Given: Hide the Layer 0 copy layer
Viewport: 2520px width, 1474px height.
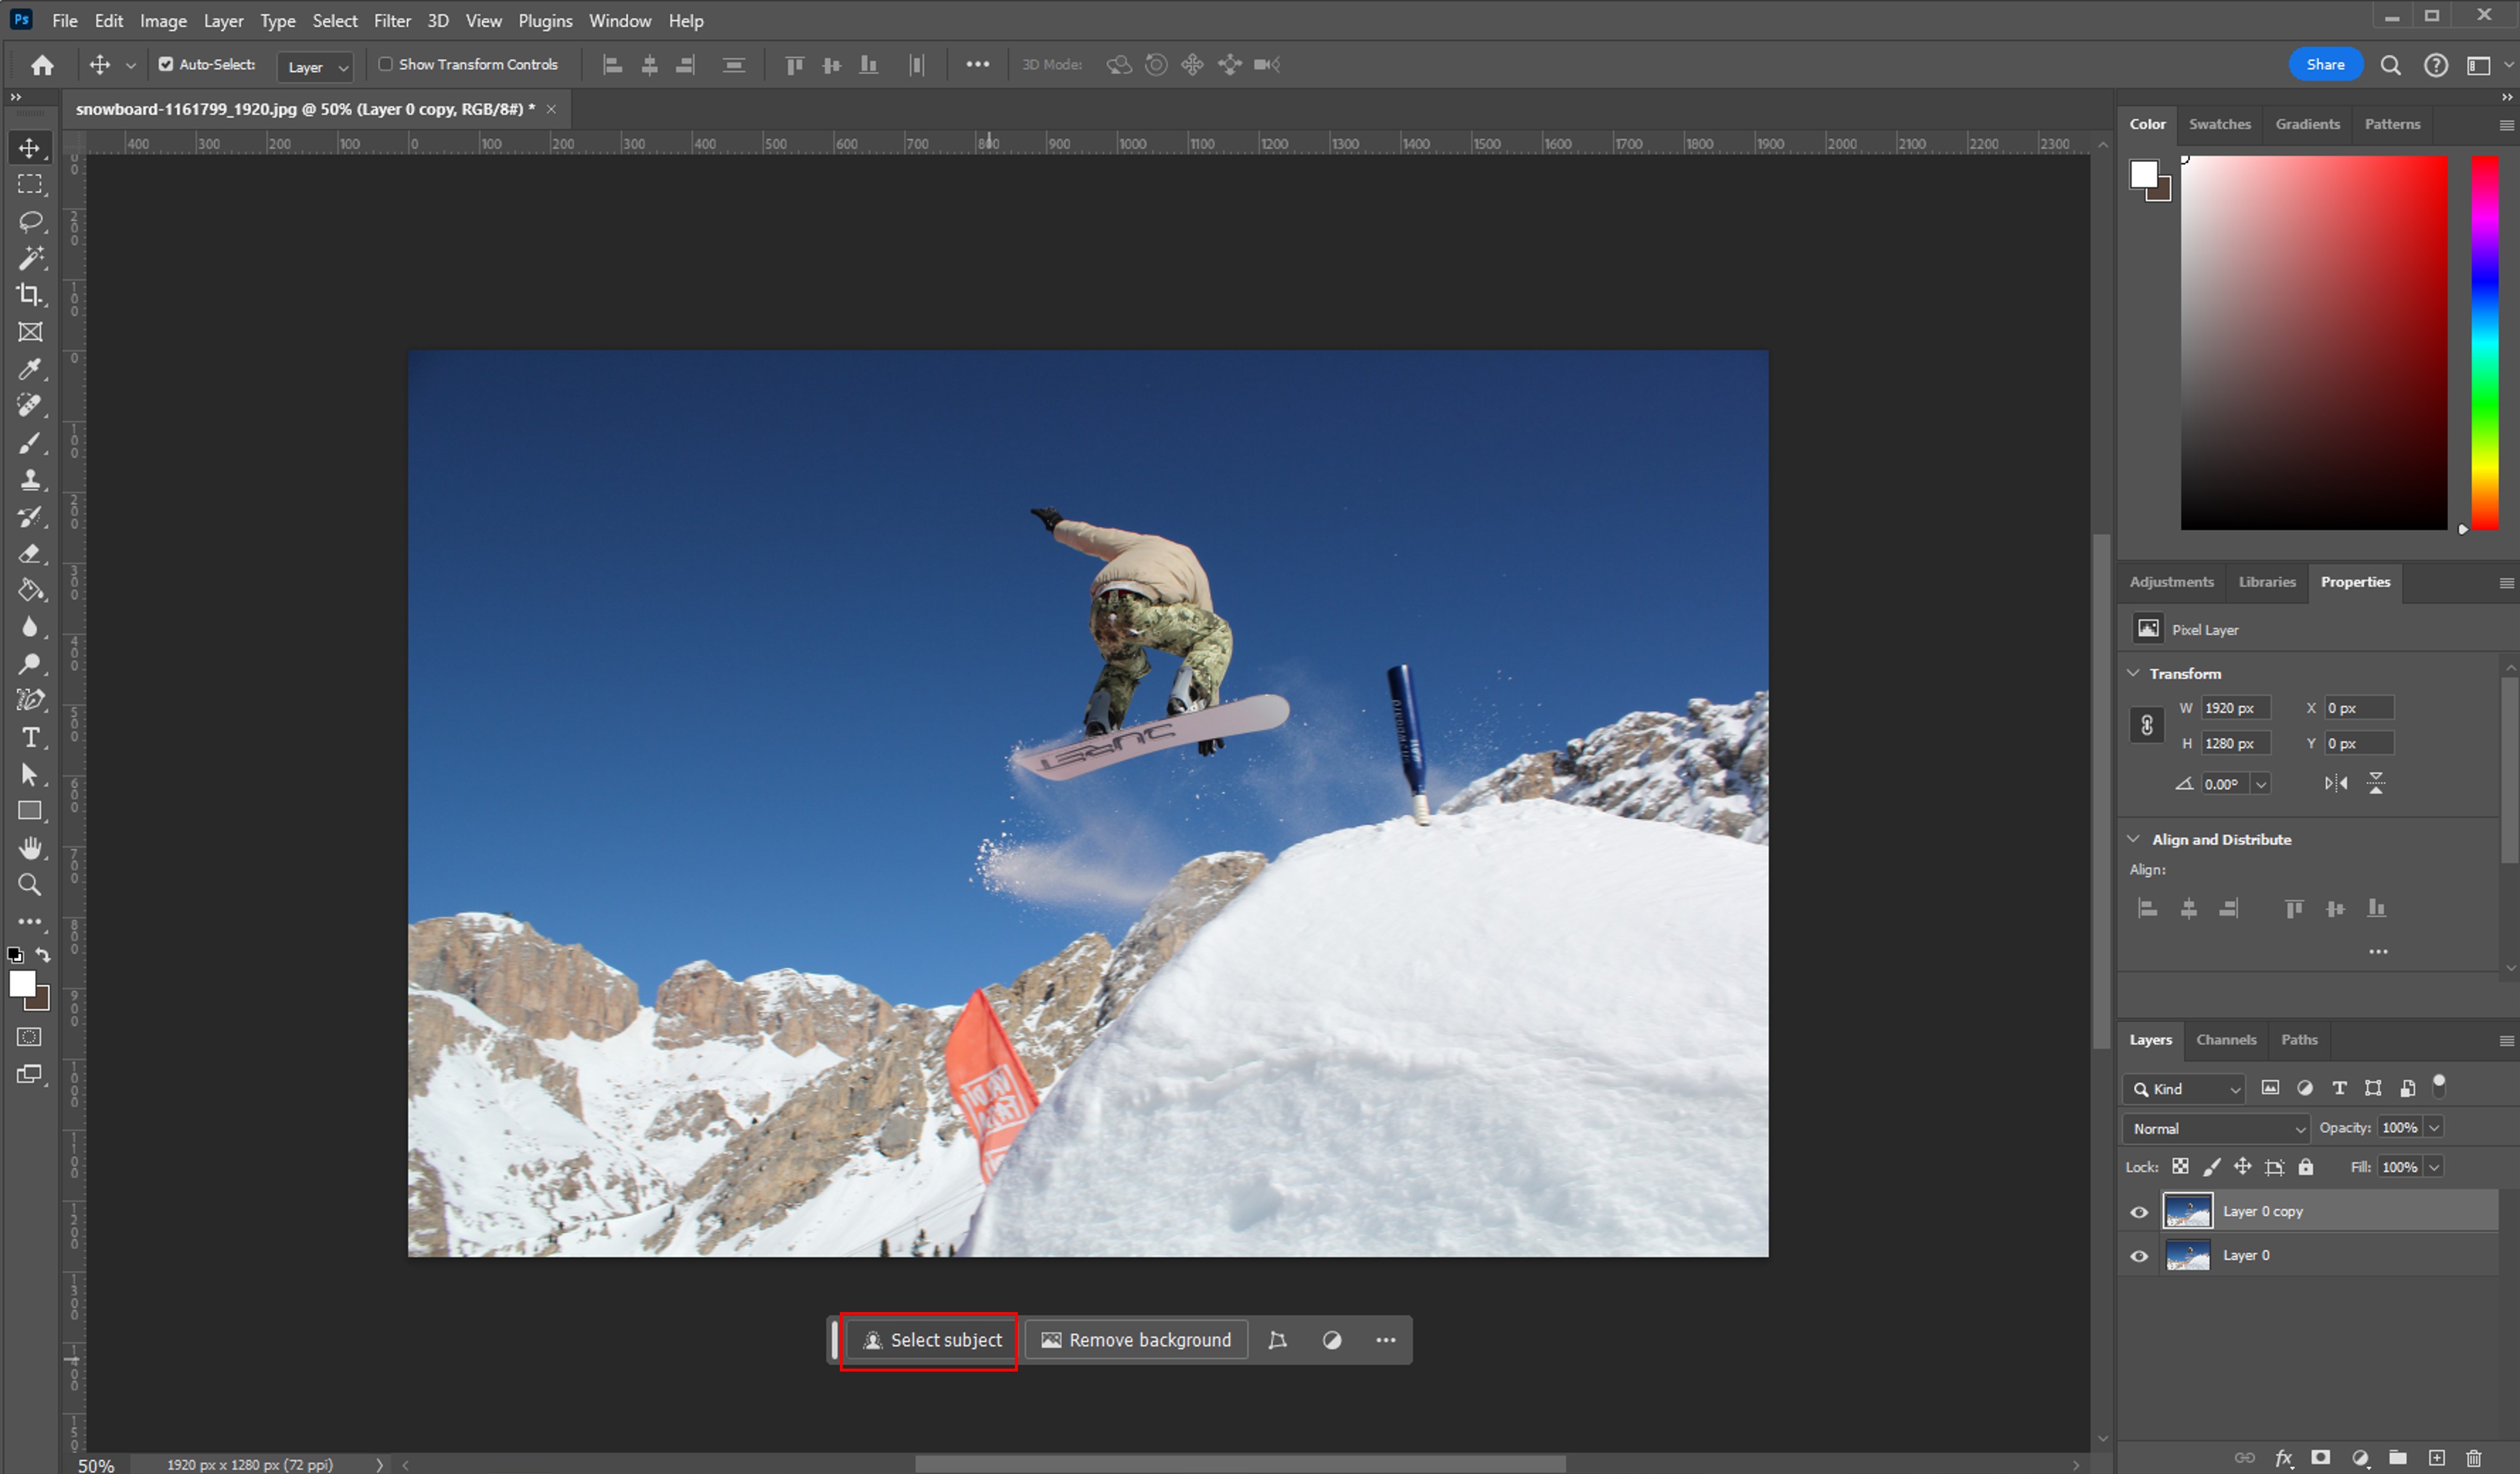Looking at the screenshot, I should pos(2139,1212).
